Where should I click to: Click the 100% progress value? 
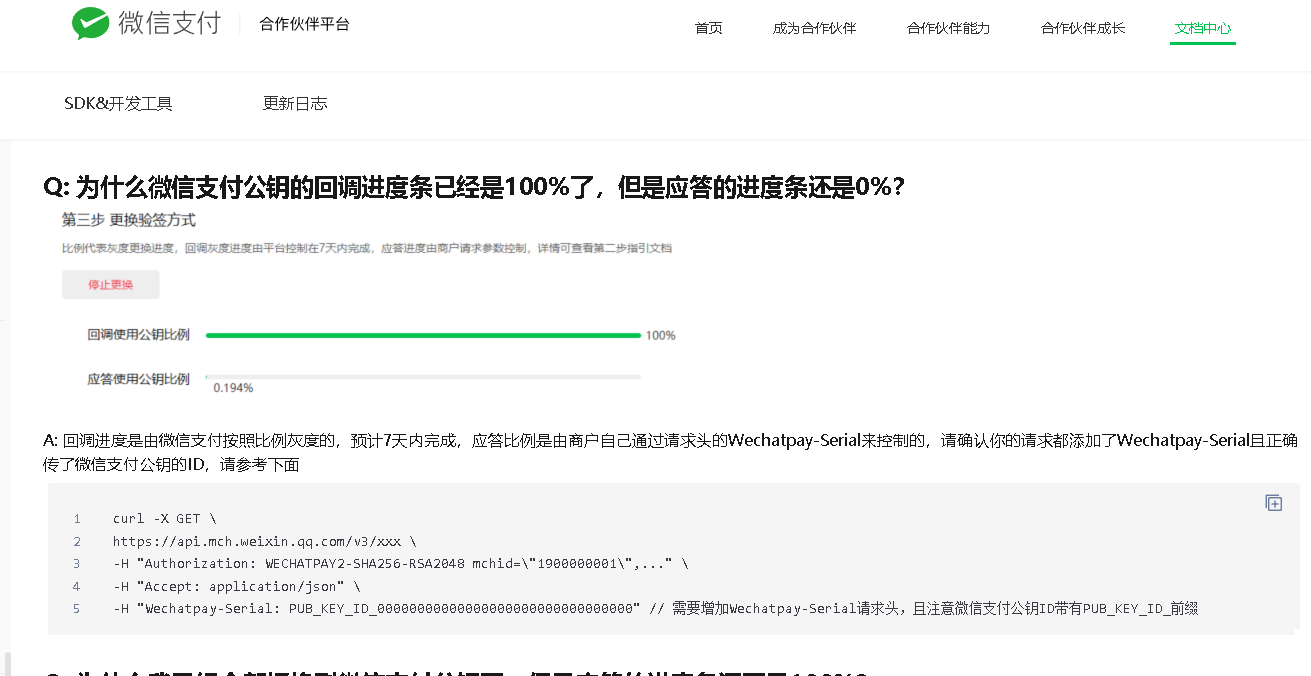[661, 336]
